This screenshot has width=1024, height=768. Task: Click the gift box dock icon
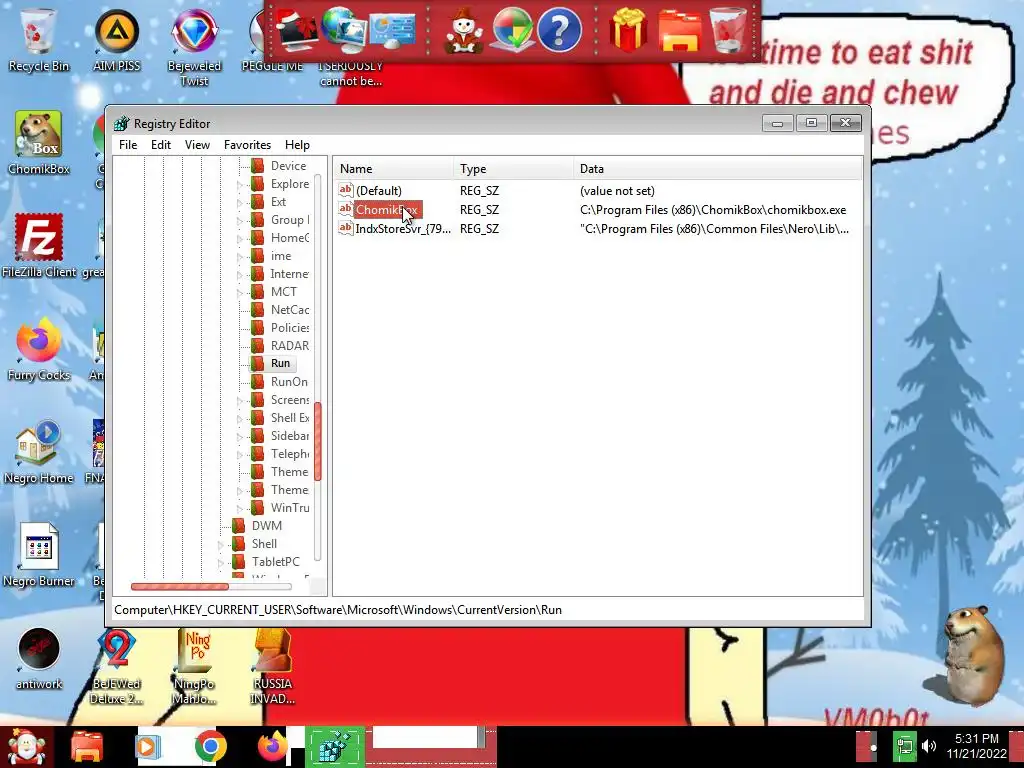tap(628, 30)
